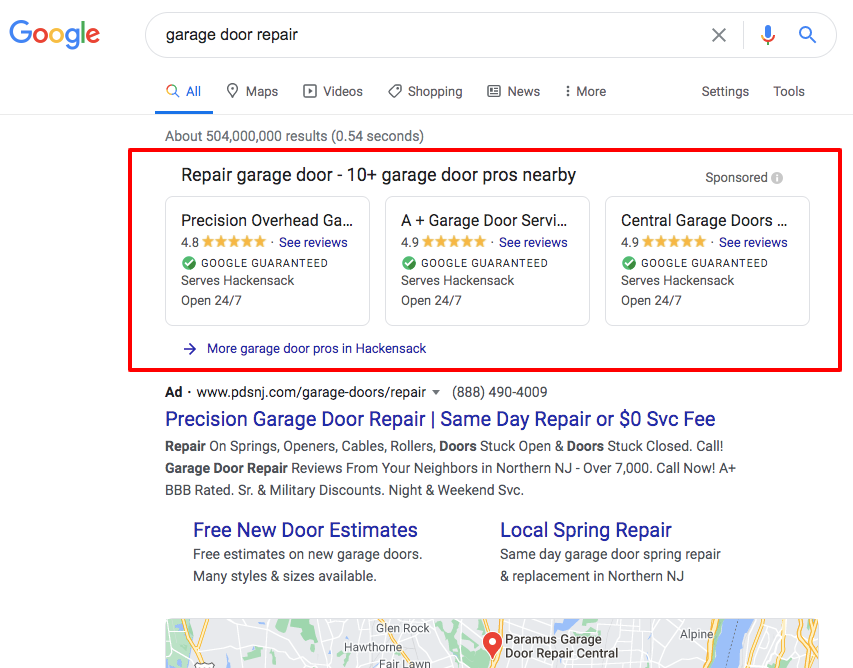Open the Local Spring Repair sitelink
This screenshot has width=853, height=668.
(x=586, y=530)
